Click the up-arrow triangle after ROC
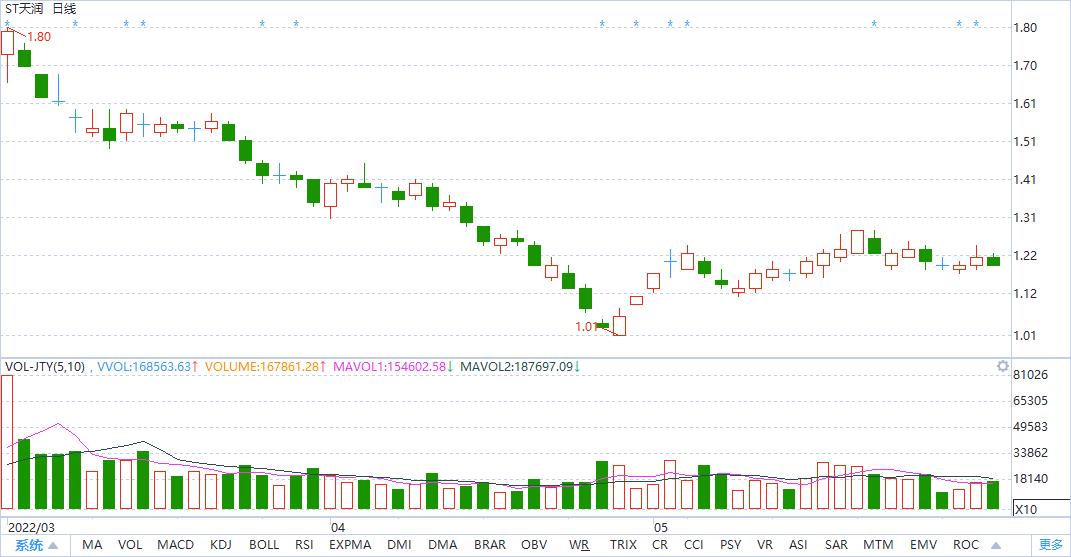 pyautogui.click(x=996, y=545)
